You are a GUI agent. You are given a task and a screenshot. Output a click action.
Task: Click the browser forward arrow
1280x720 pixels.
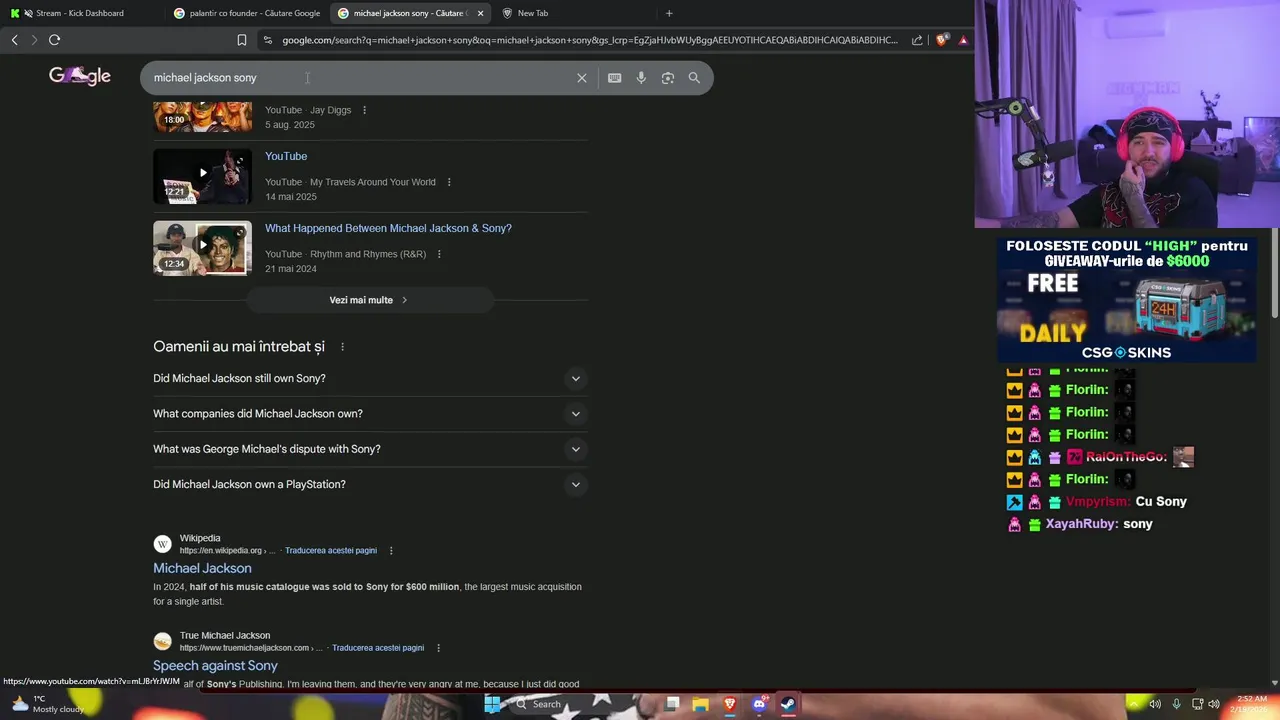pos(34,40)
